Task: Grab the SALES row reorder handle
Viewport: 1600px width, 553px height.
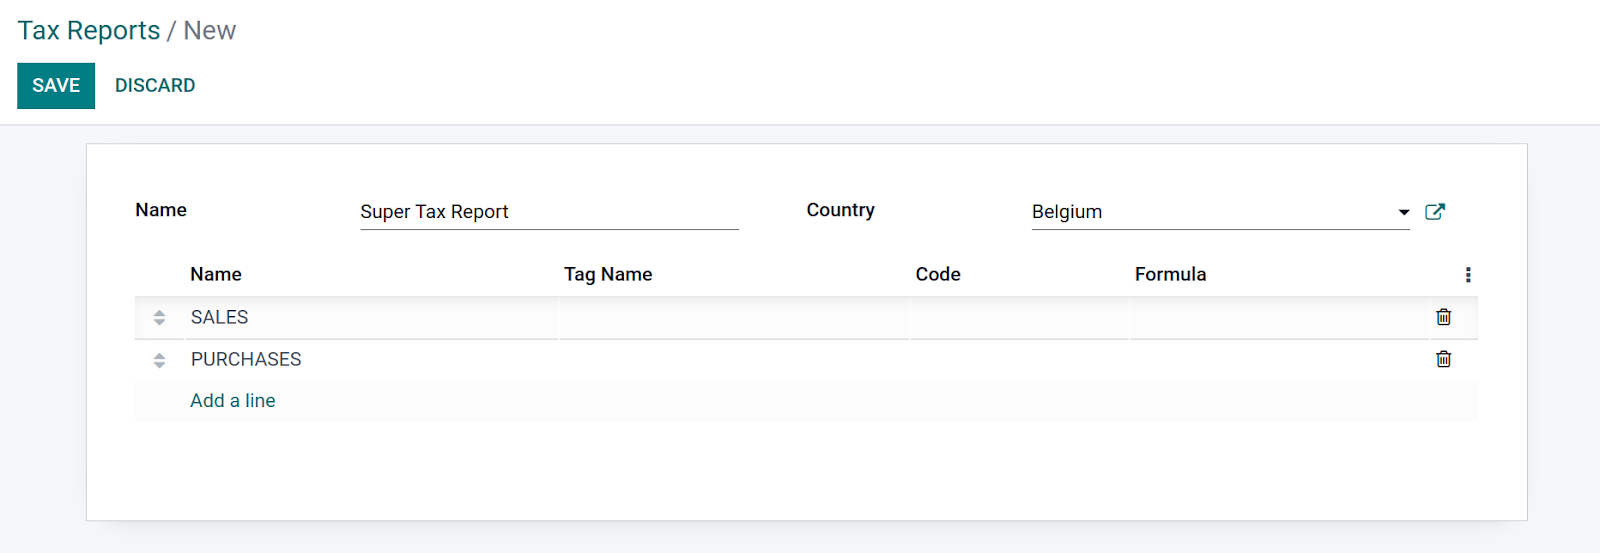Action: click(159, 318)
